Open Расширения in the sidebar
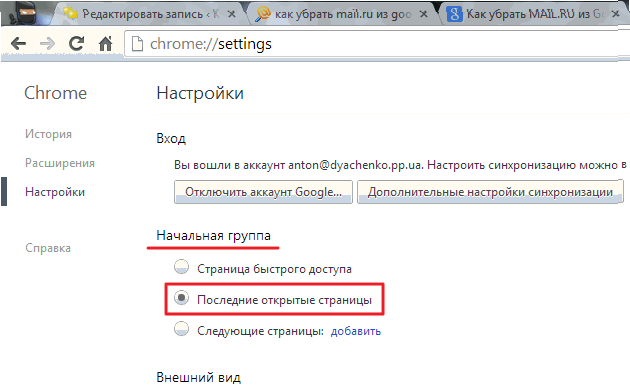 60,163
